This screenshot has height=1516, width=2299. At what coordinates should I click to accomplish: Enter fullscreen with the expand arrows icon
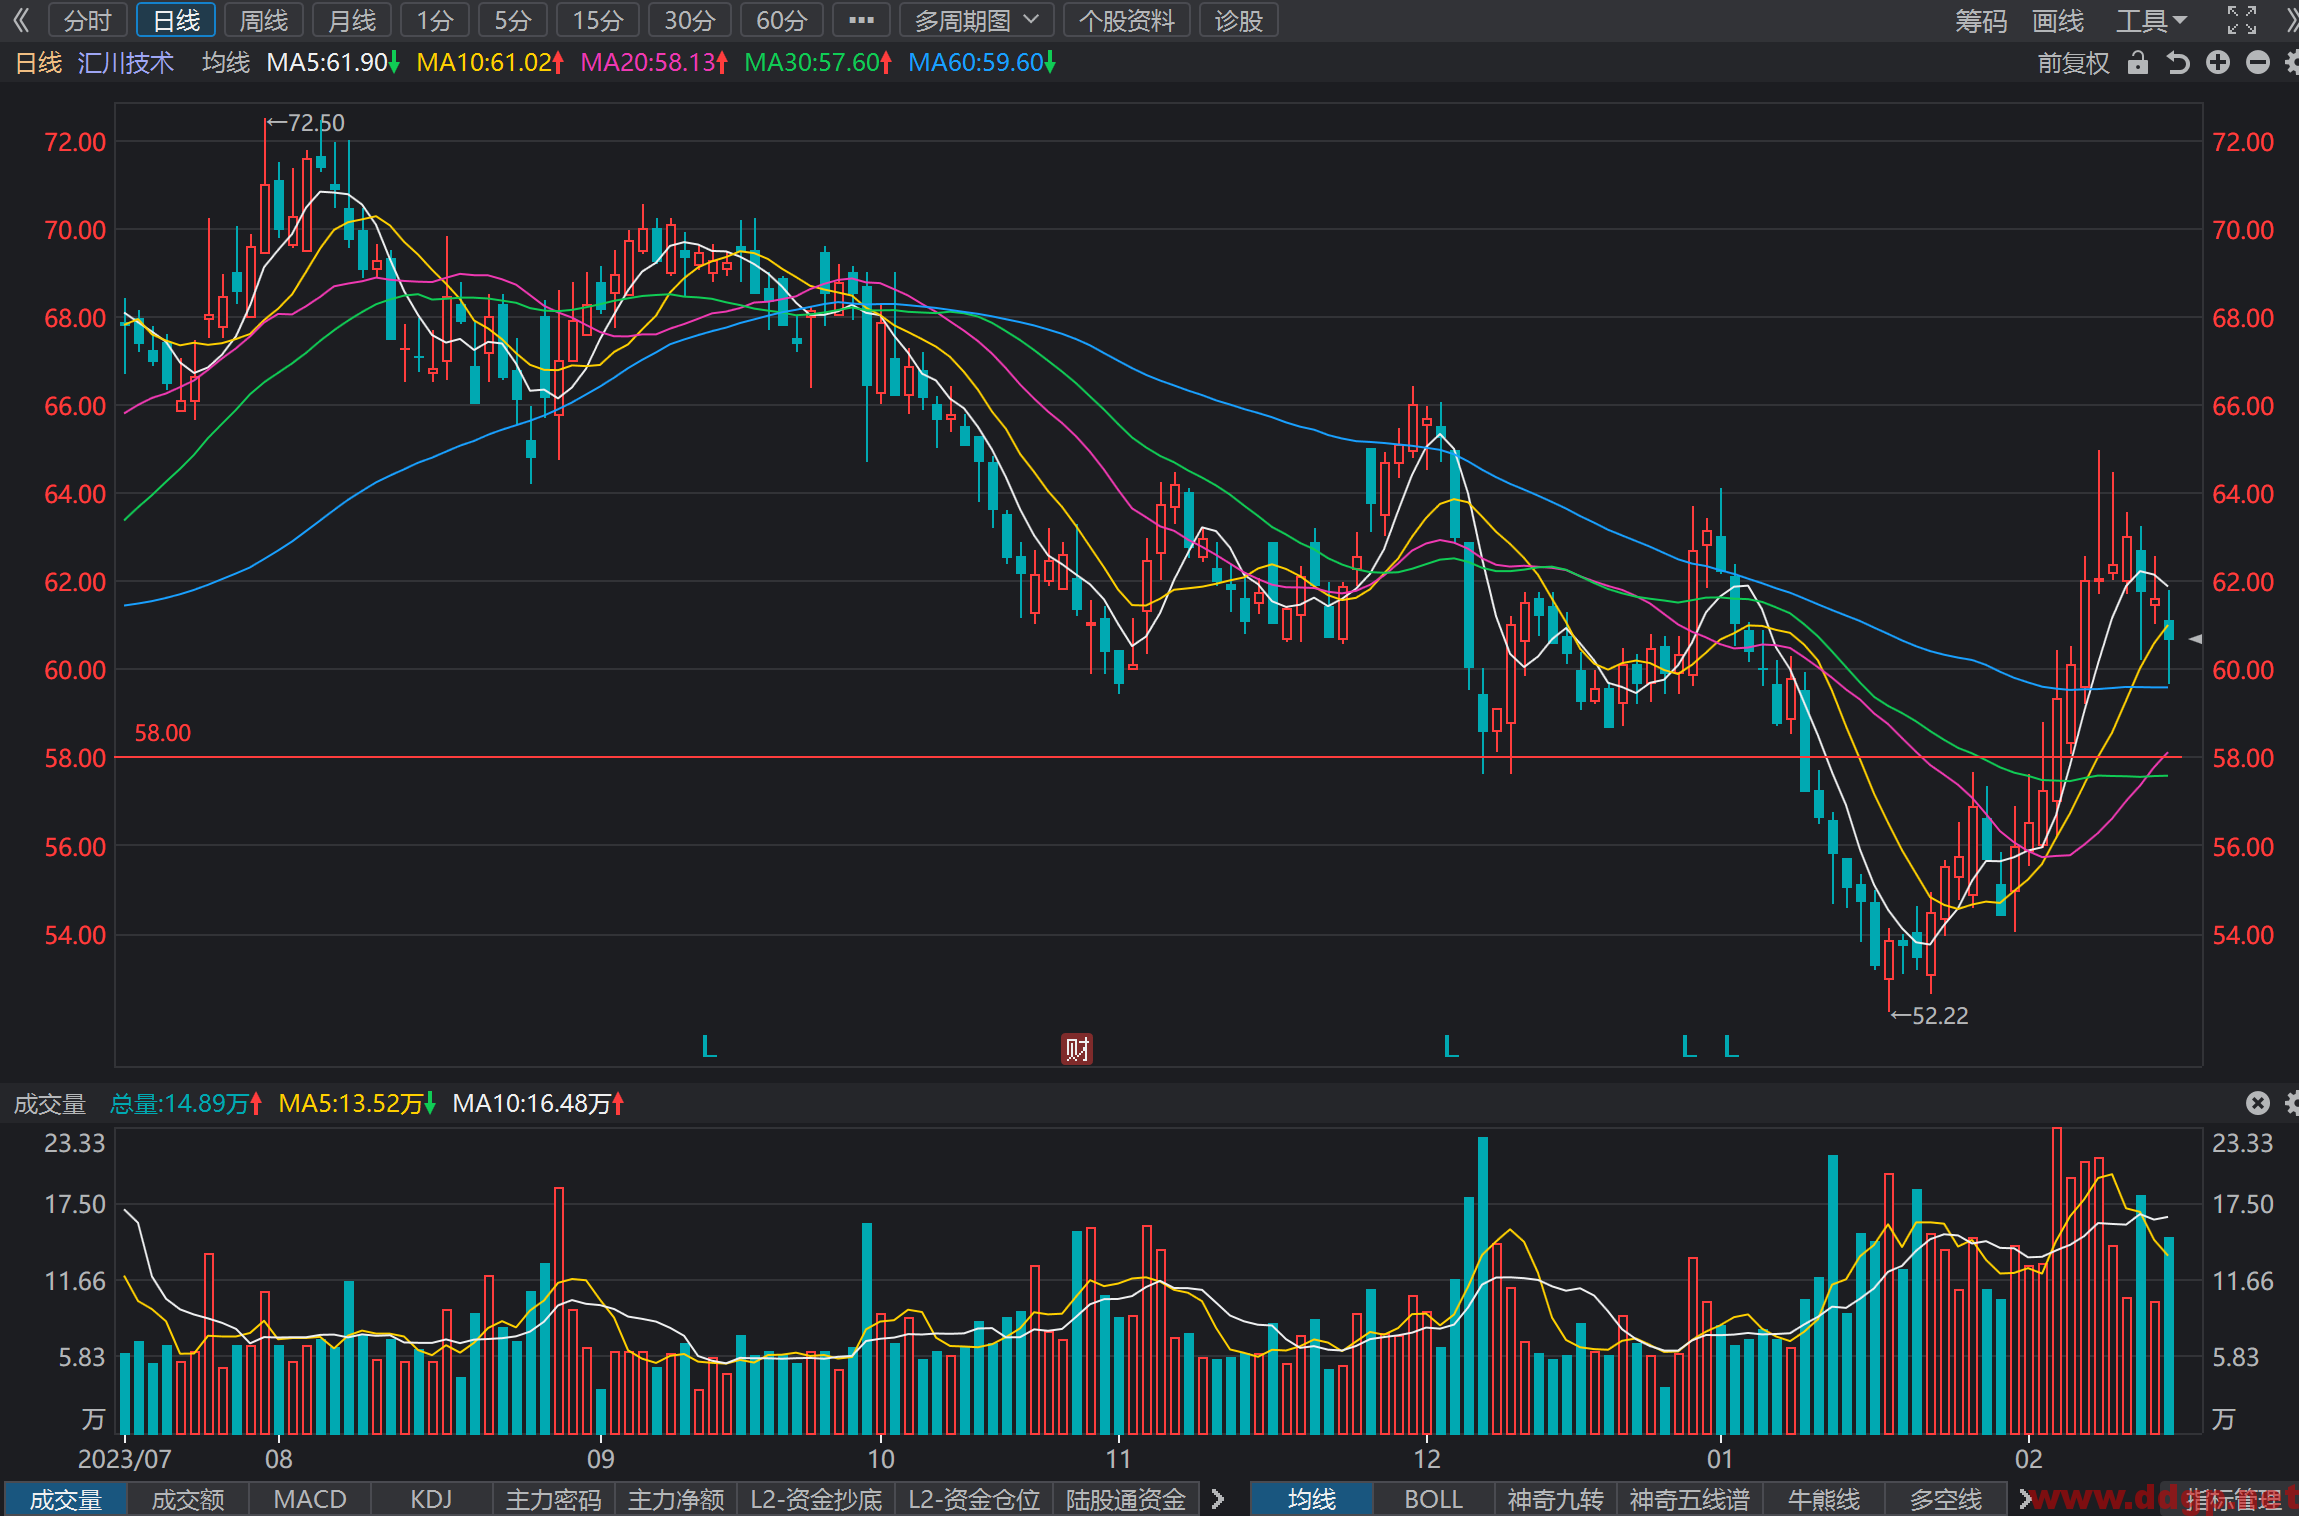(x=2241, y=20)
